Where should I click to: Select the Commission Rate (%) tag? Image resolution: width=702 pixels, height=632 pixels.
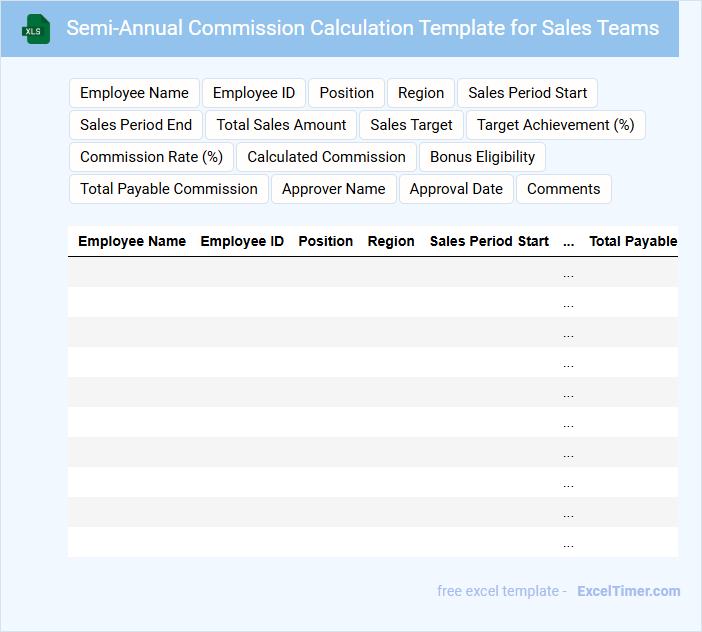[151, 157]
